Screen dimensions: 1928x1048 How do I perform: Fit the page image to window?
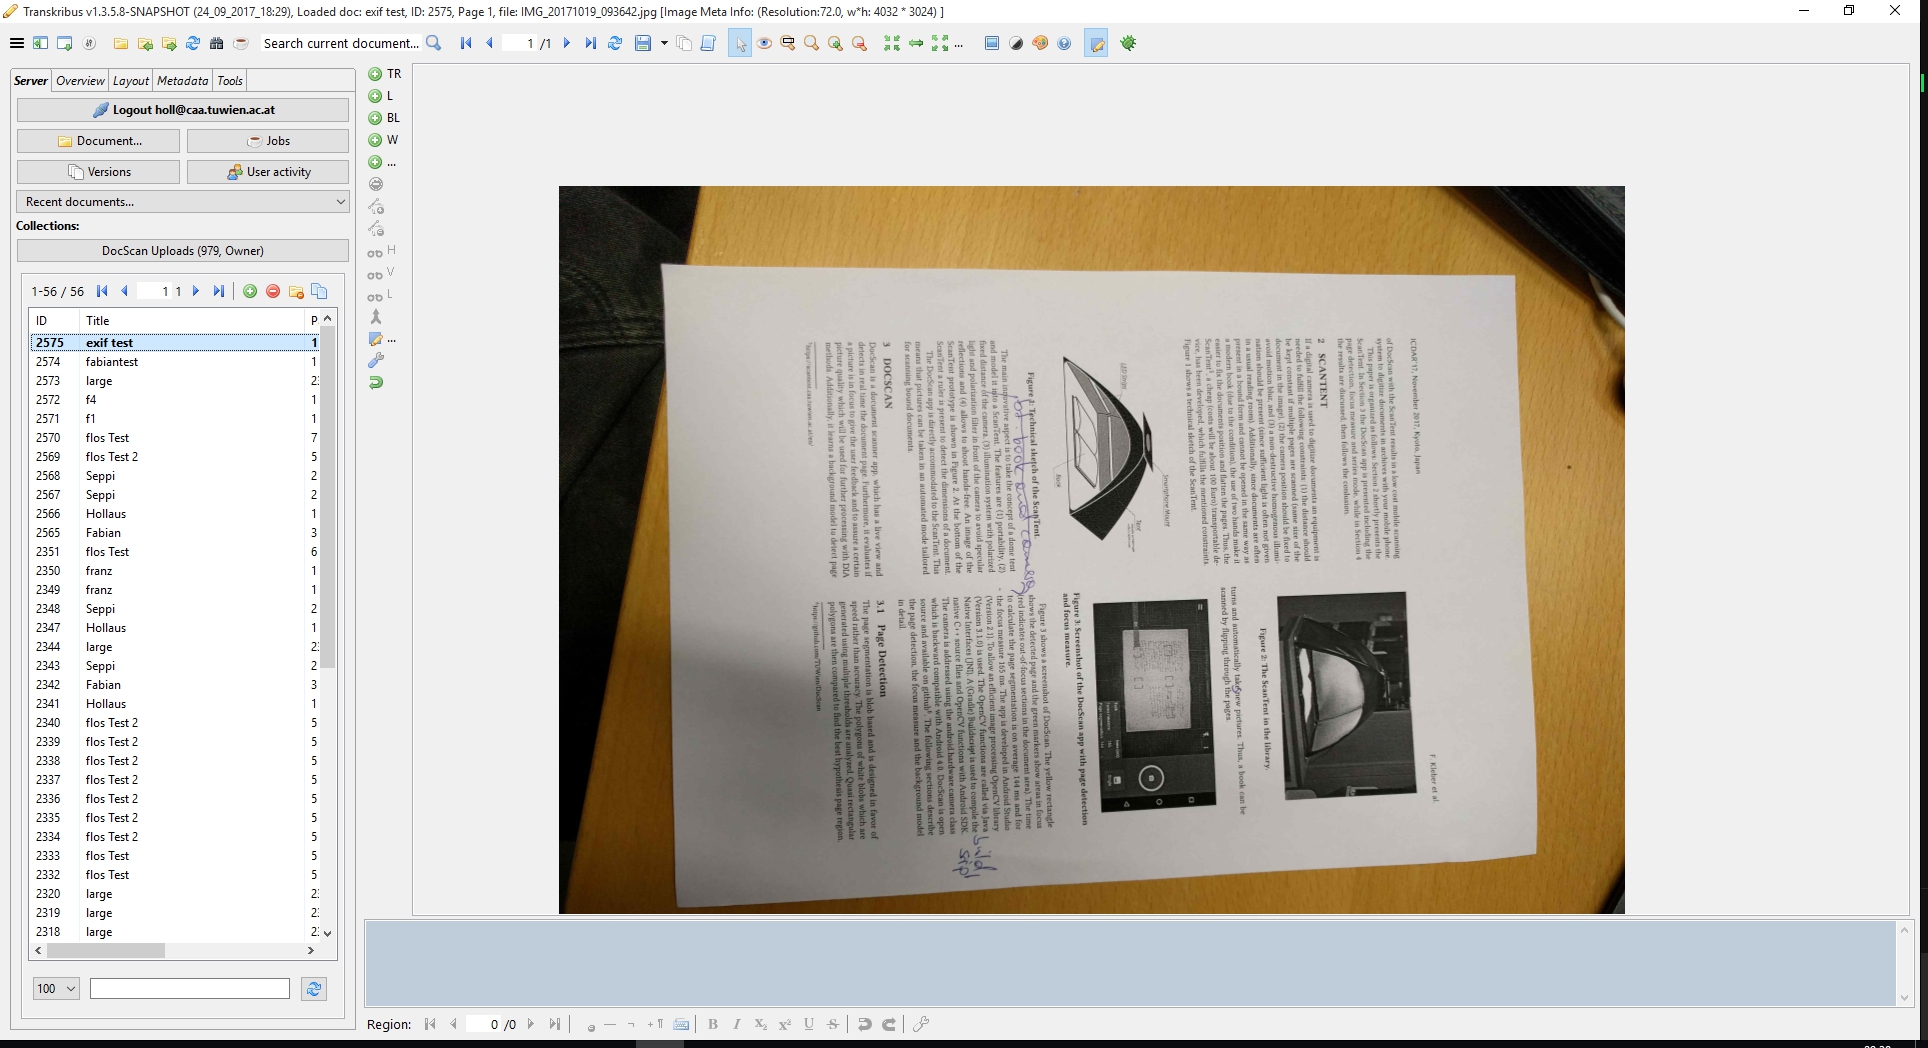point(890,43)
